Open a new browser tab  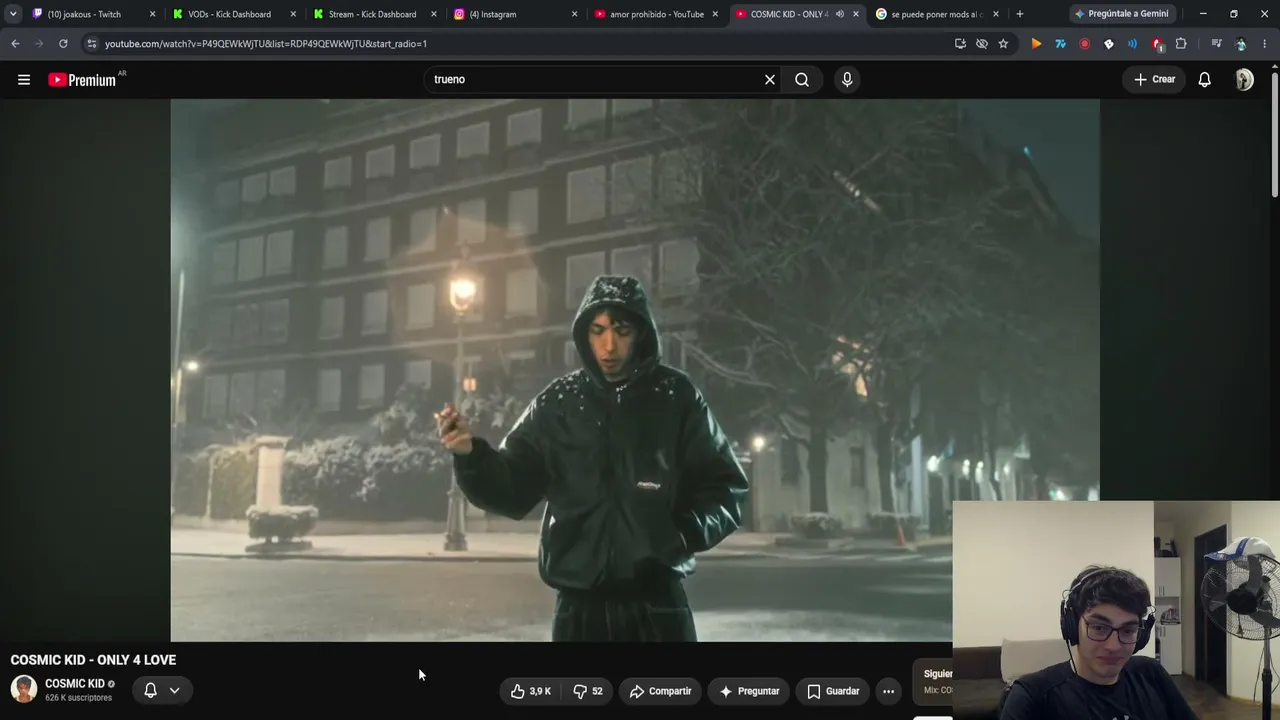coord(1020,14)
